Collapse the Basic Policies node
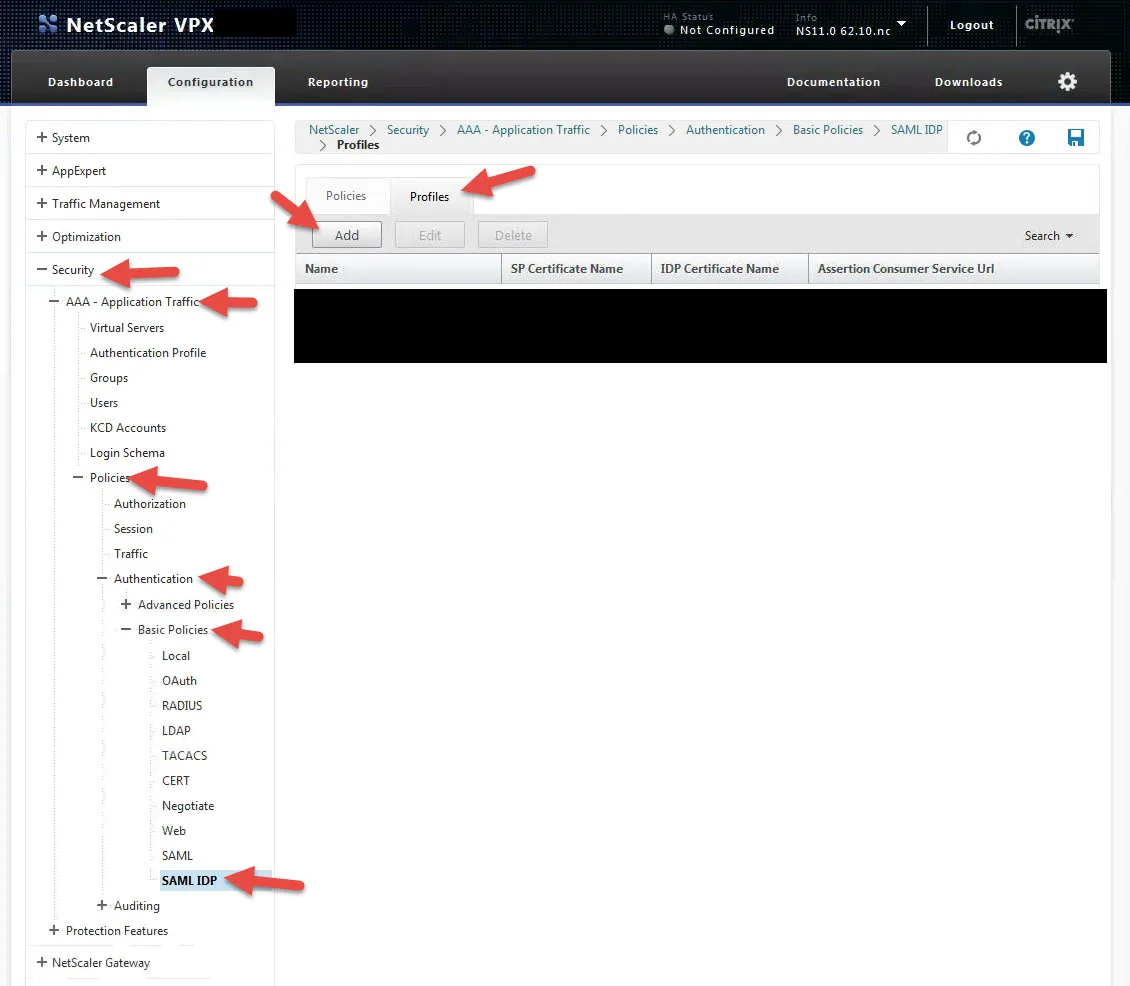Screen dimensions: 1130x986 pos(126,629)
